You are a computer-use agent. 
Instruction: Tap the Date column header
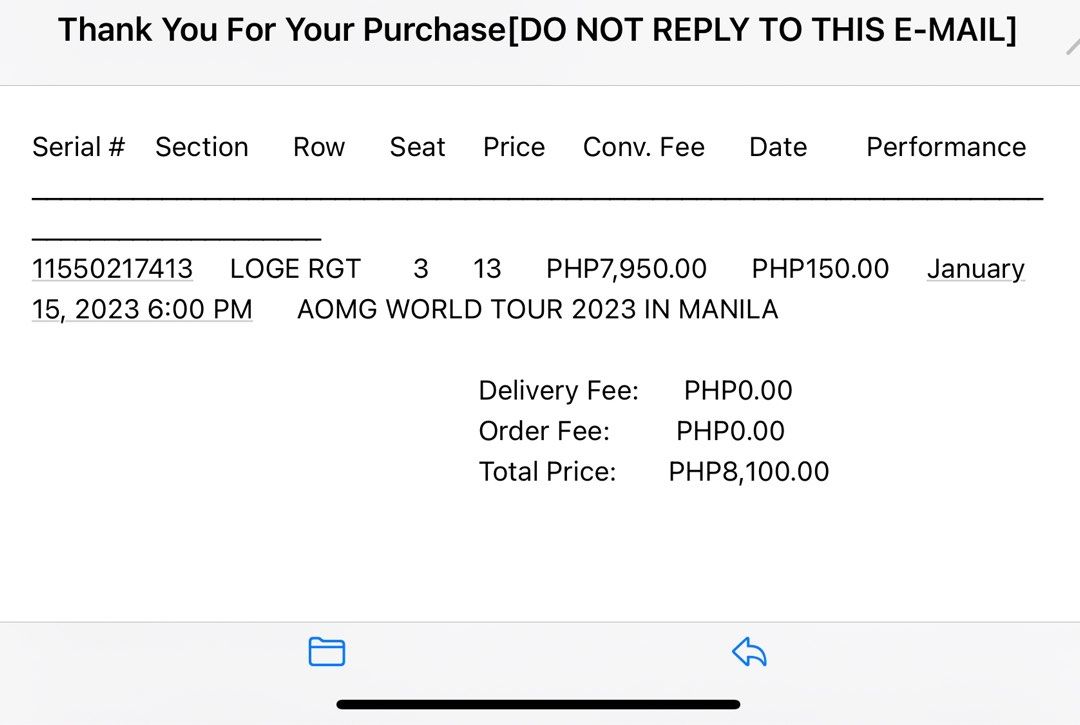click(778, 147)
